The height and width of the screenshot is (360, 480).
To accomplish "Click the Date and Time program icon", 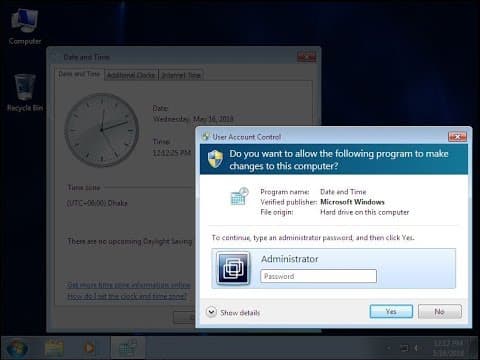I will tap(240, 196).
